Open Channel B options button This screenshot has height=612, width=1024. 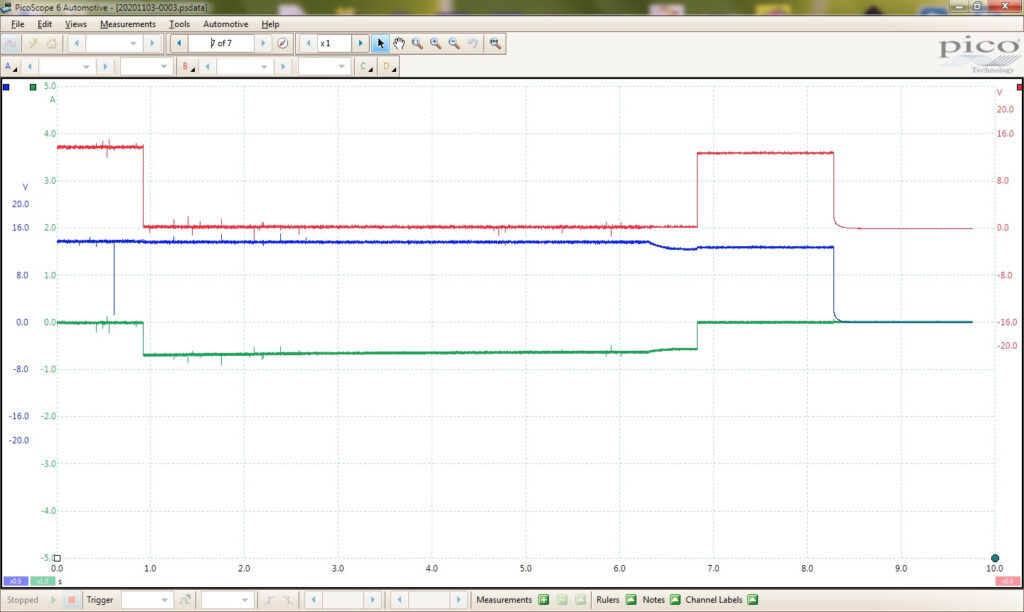(x=188, y=67)
